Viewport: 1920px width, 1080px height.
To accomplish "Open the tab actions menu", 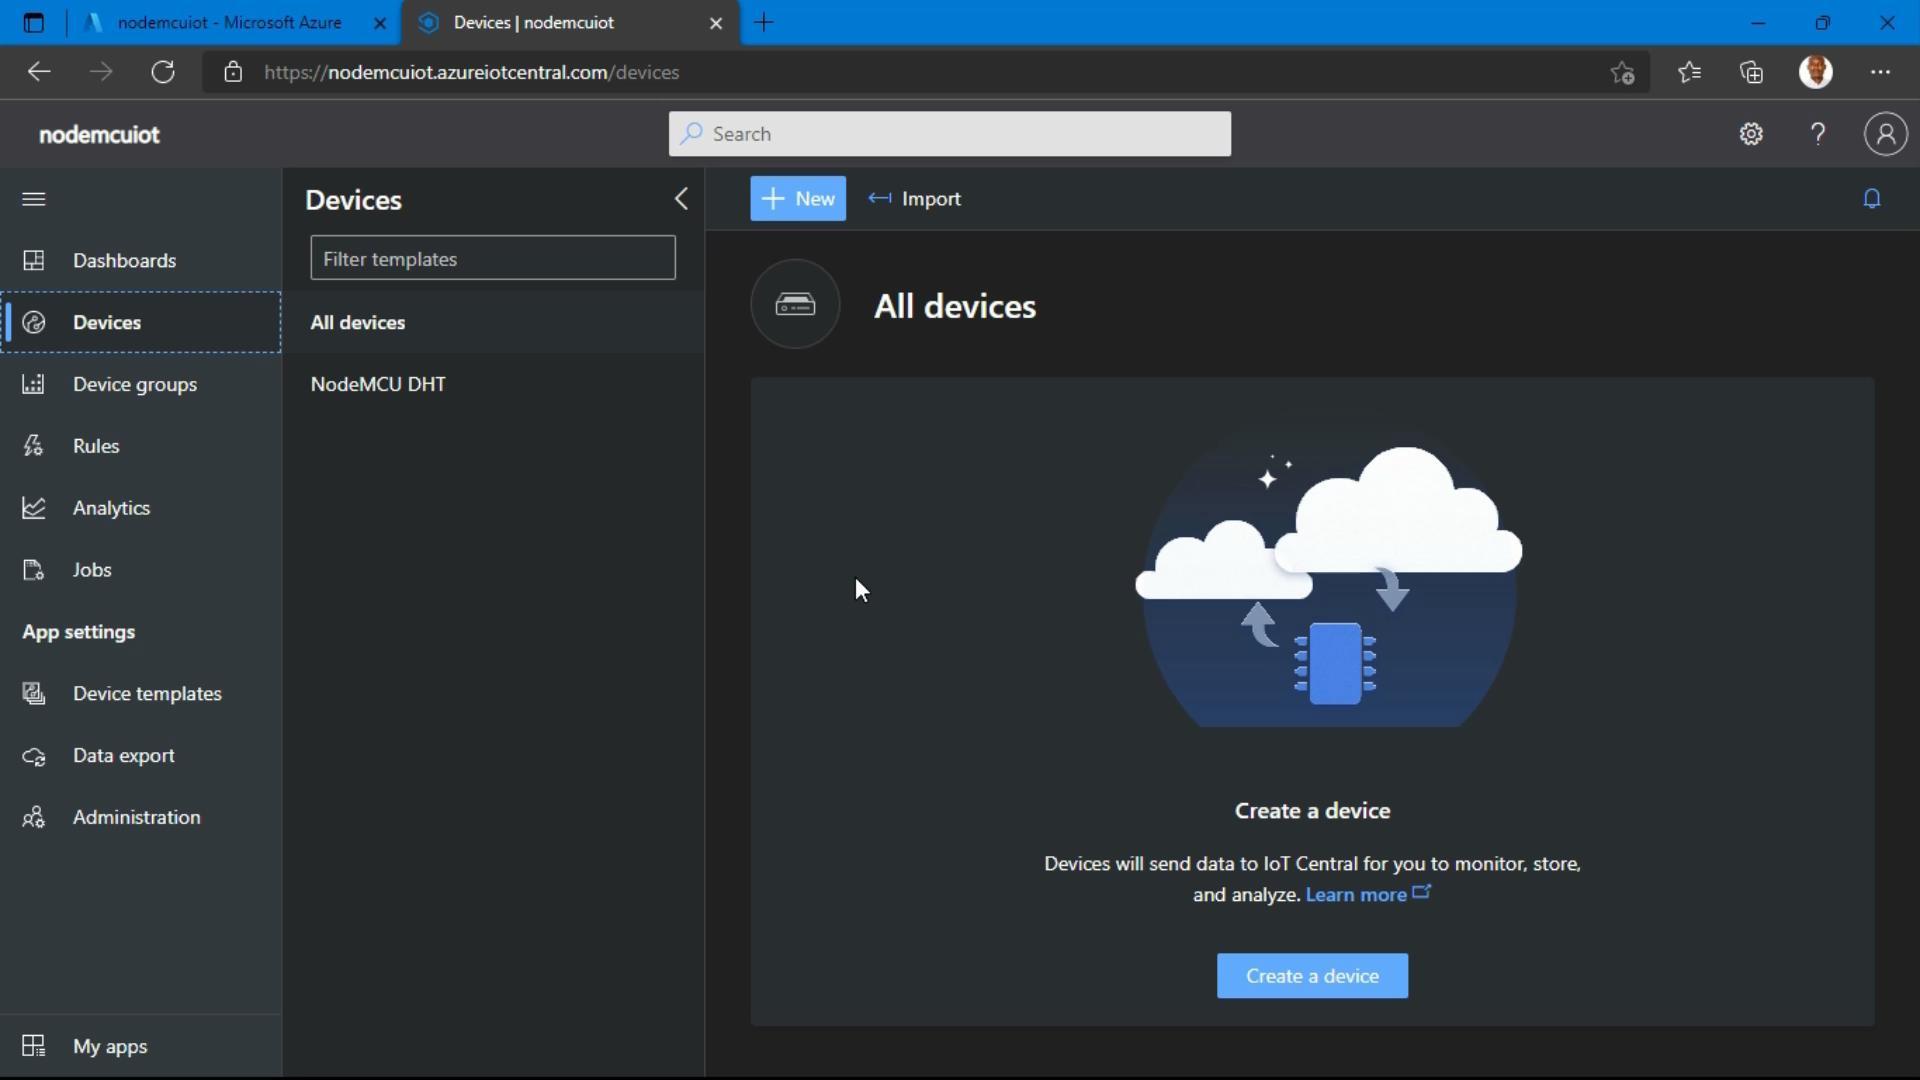I will 33,22.
